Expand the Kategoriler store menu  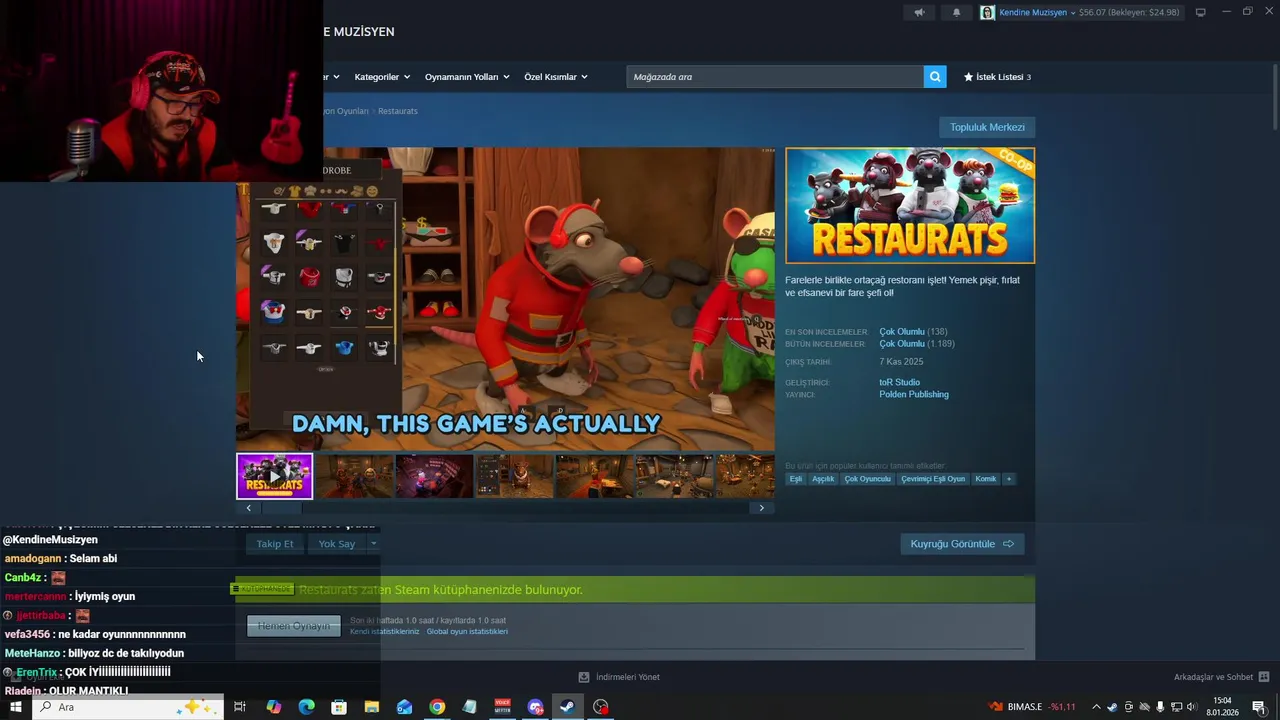381,77
